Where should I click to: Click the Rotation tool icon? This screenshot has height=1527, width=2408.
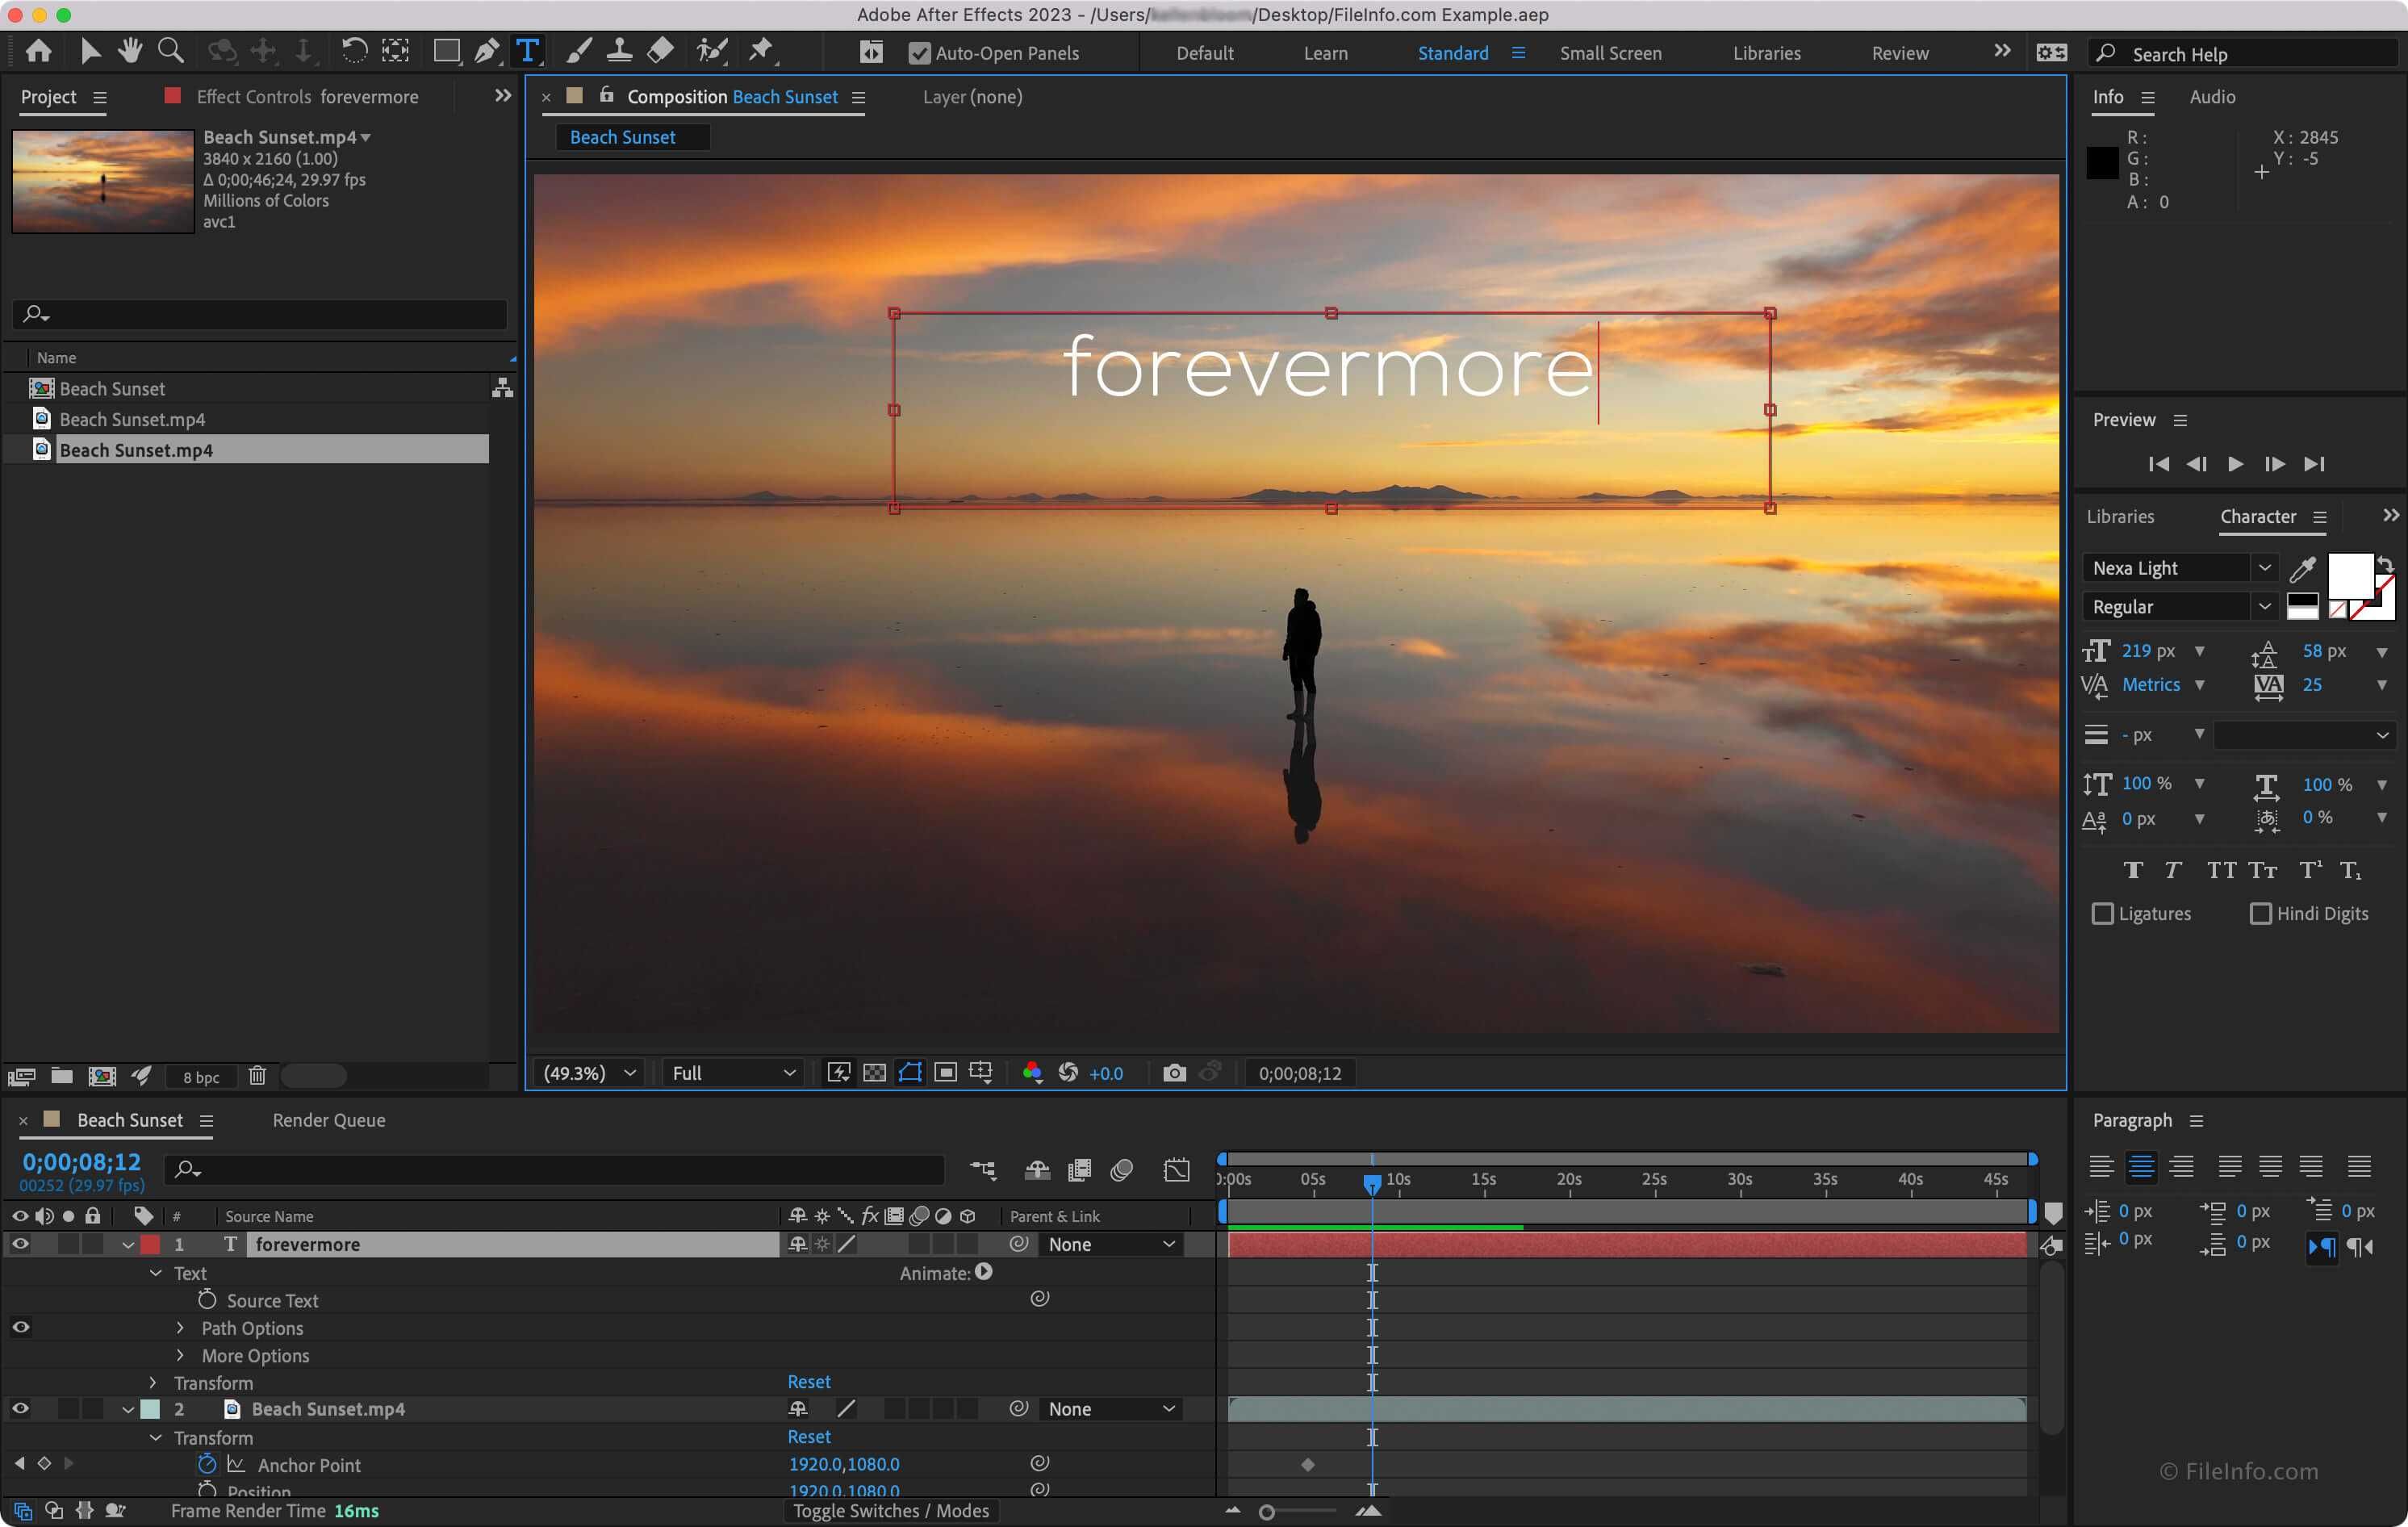tap(351, 51)
